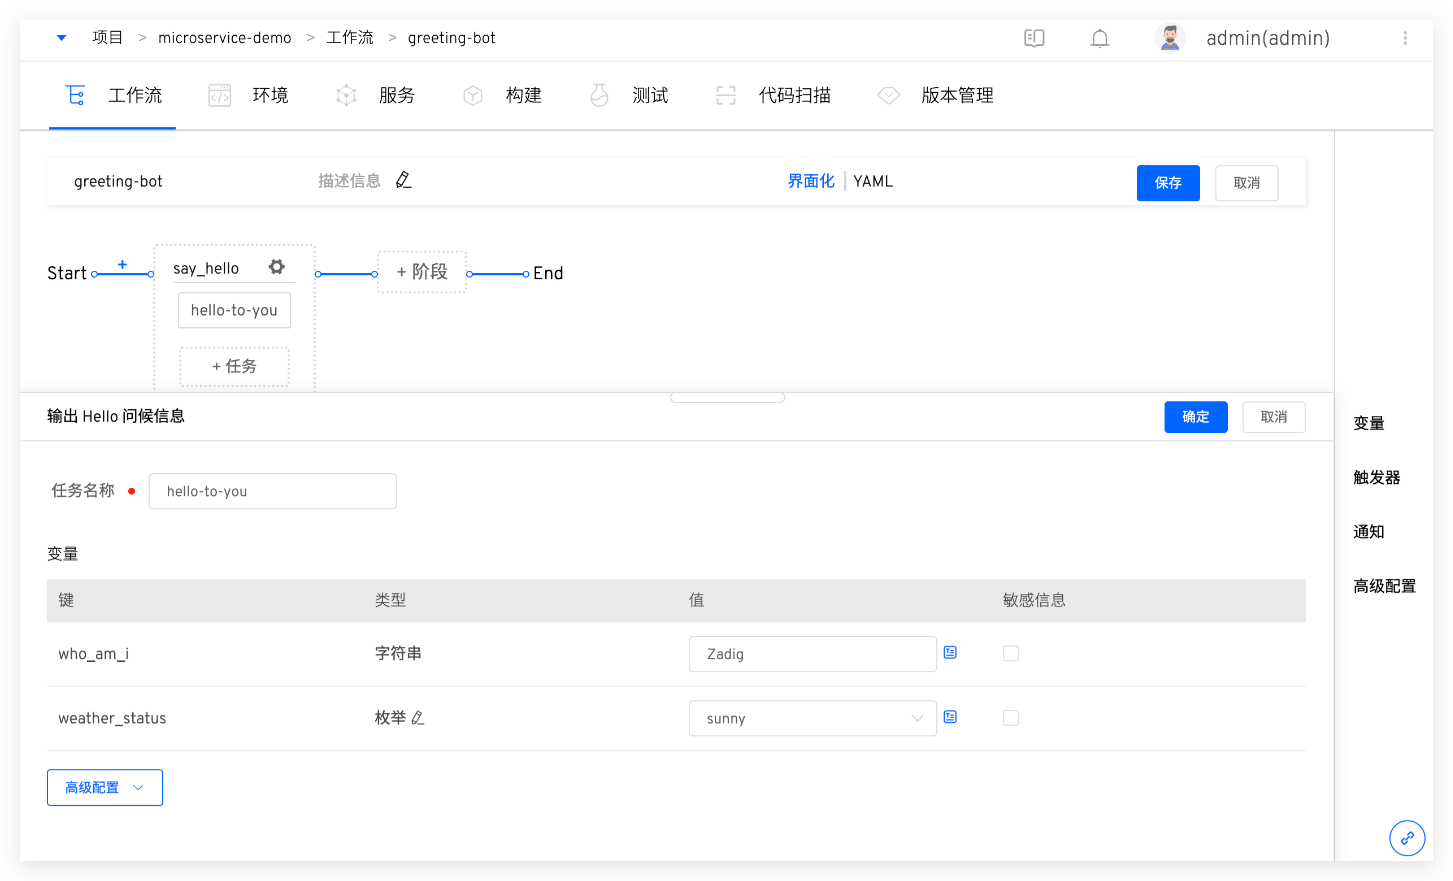The image size is (1453, 881).
Task: Check the 敏感信息 checkbox for who_am_i
Action: pyautogui.click(x=1011, y=652)
